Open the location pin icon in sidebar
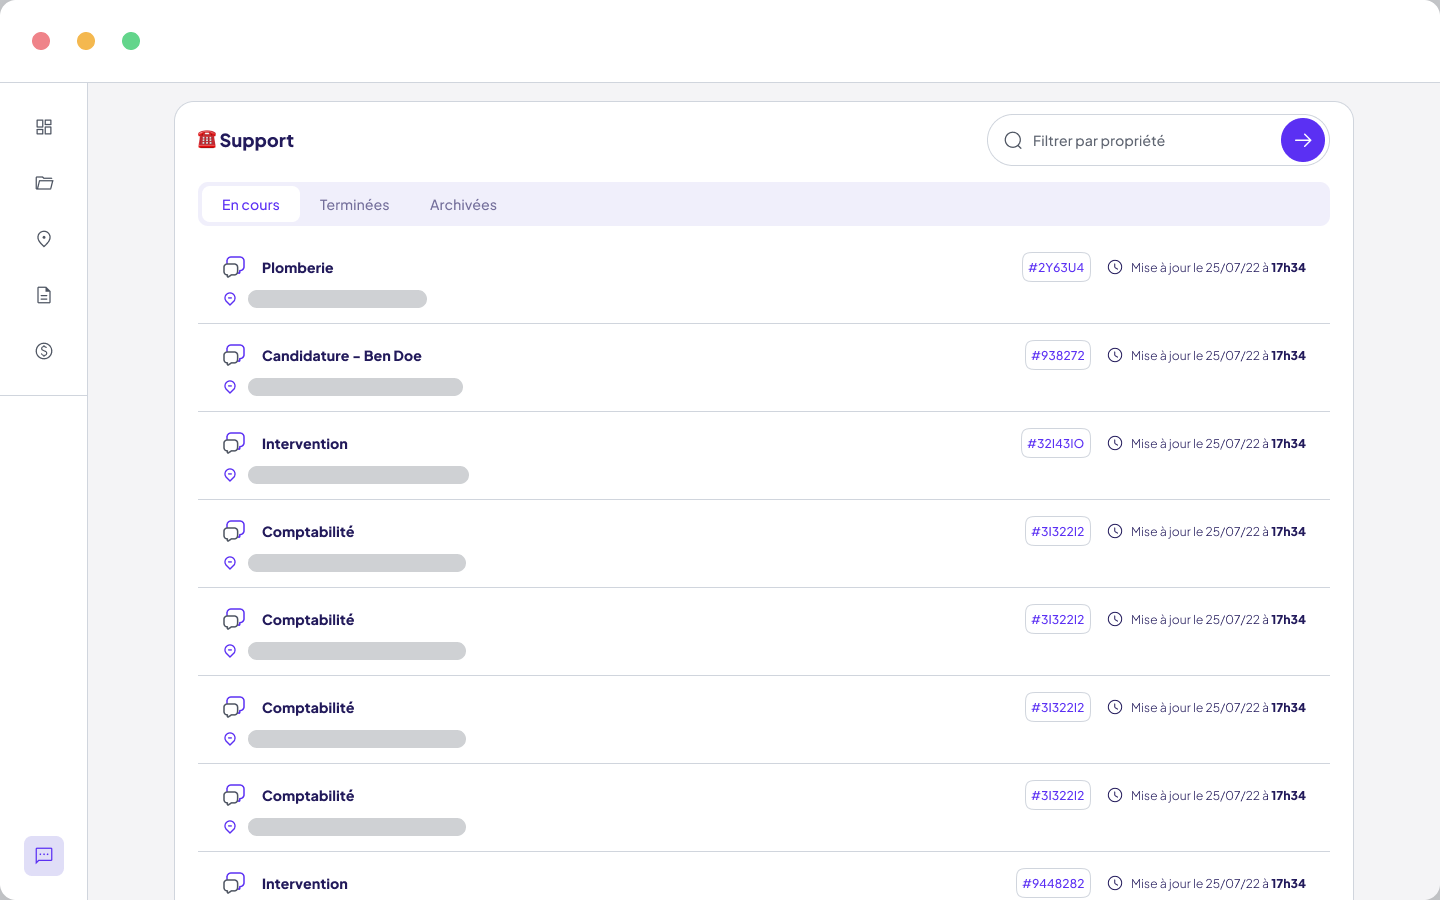Viewport: 1440px width, 900px height. [44, 239]
